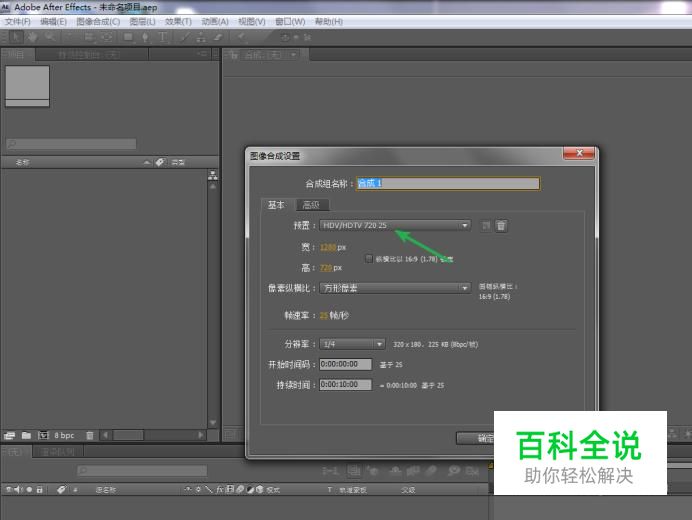The image size is (692, 520).
Task: Select the Text (T) tool in toolbar
Action: (163, 37)
